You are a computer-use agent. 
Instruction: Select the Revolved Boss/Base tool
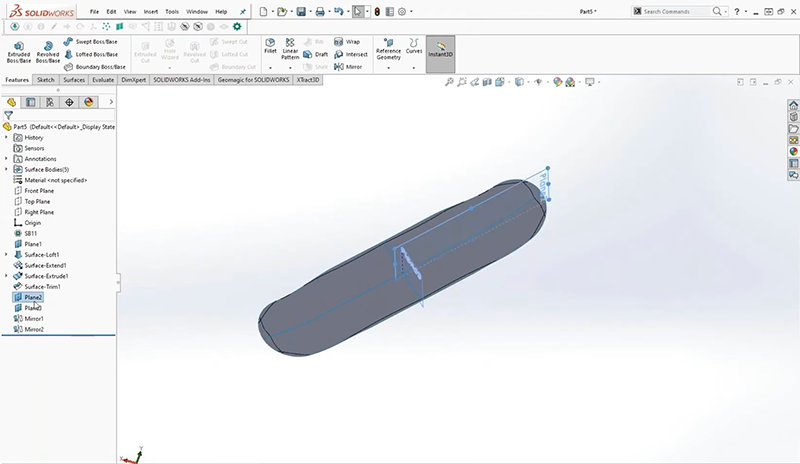[x=48, y=52]
